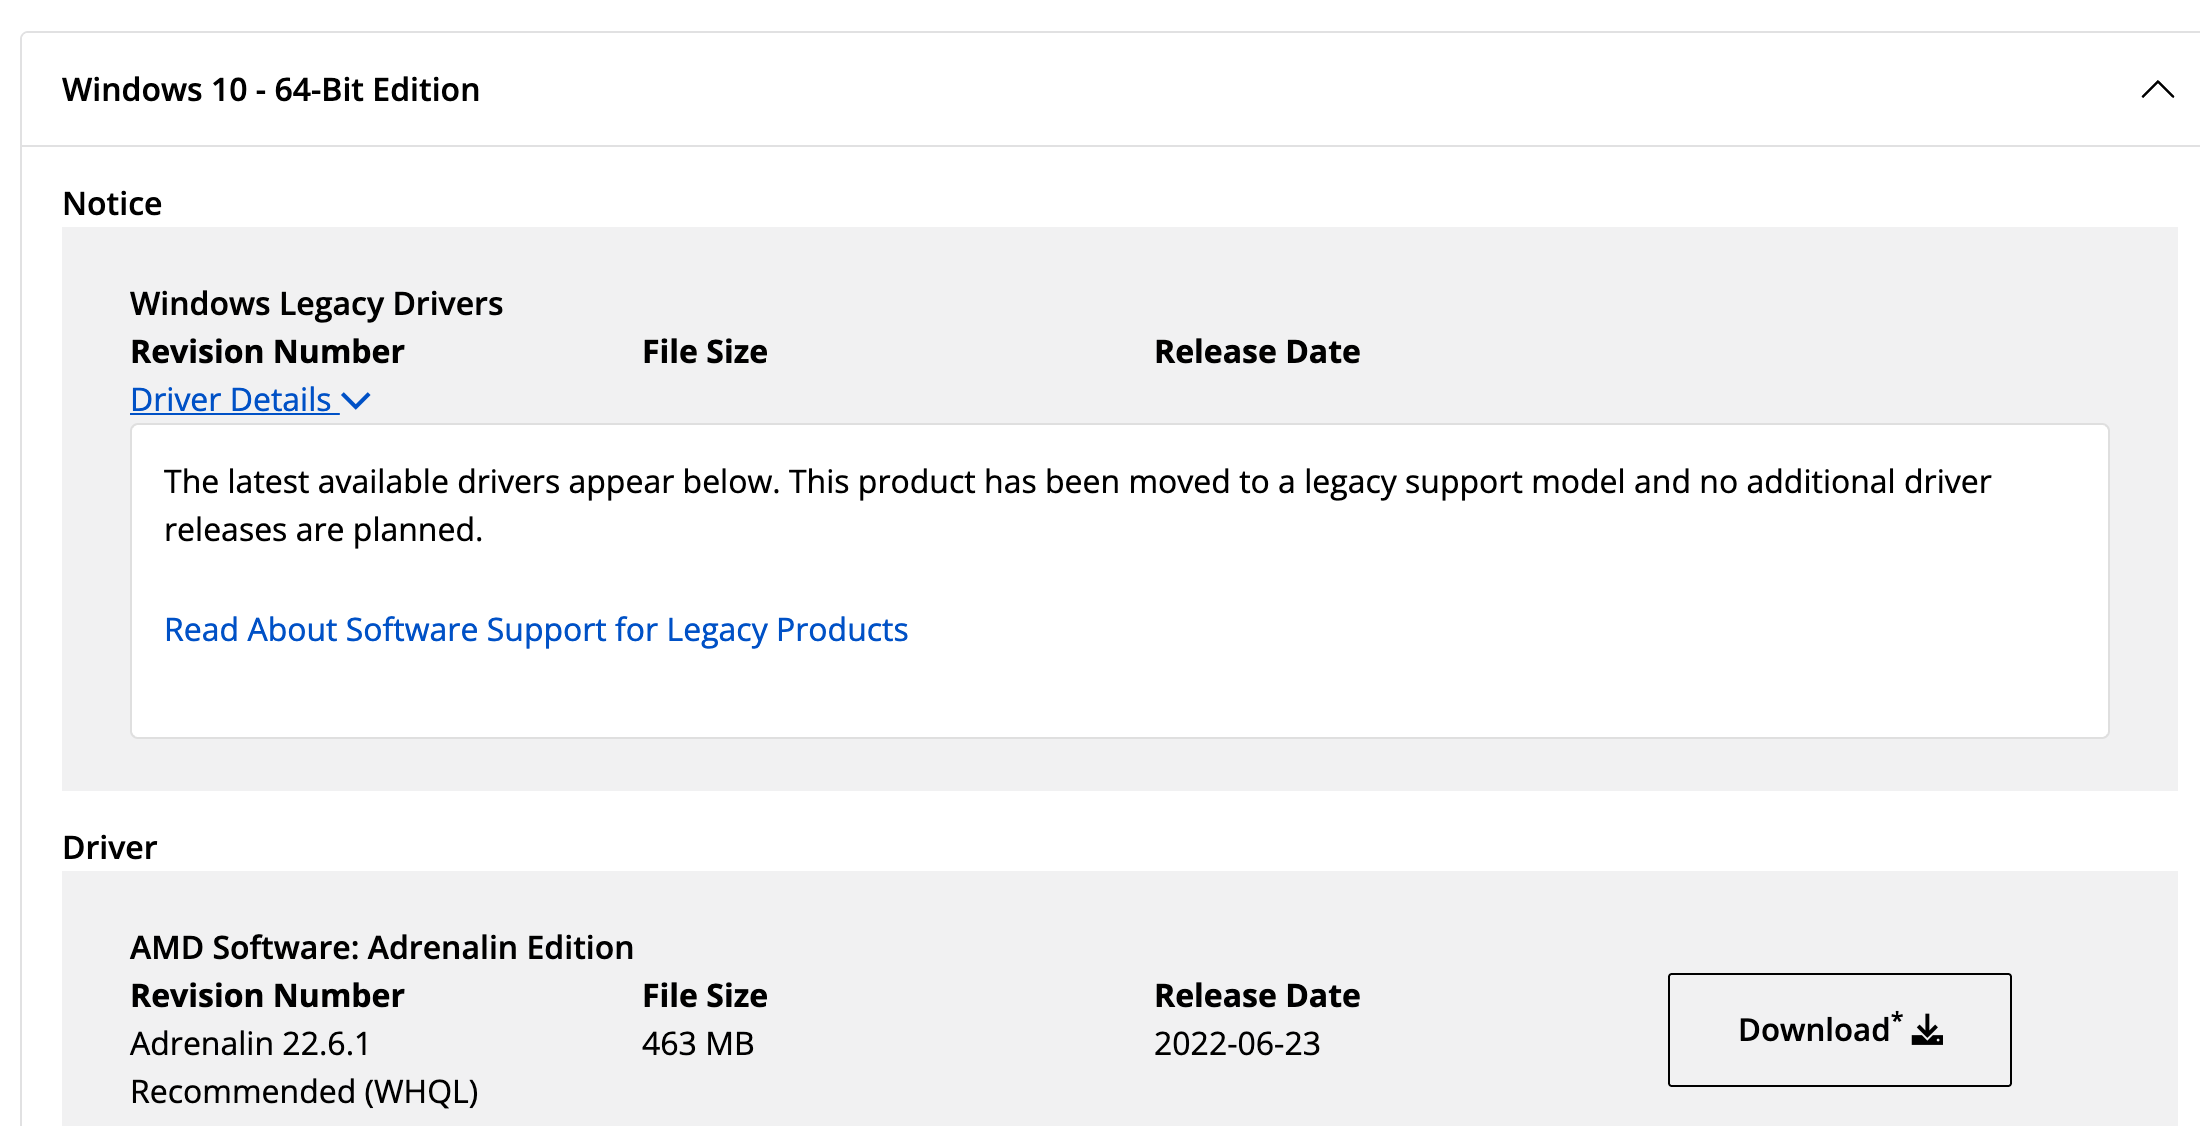Click the legacy support model notice paragraph
Viewport: 2200px width, 1126px height.
click(1077, 506)
